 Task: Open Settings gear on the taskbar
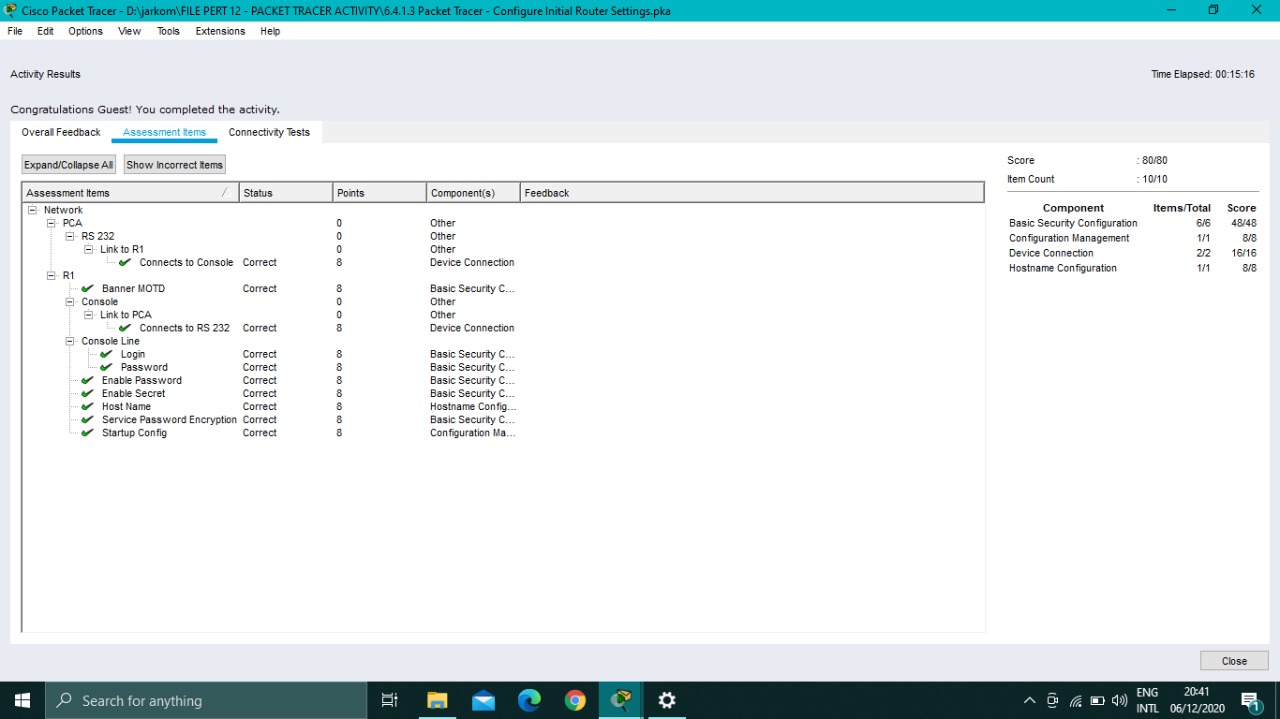click(x=667, y=700)
